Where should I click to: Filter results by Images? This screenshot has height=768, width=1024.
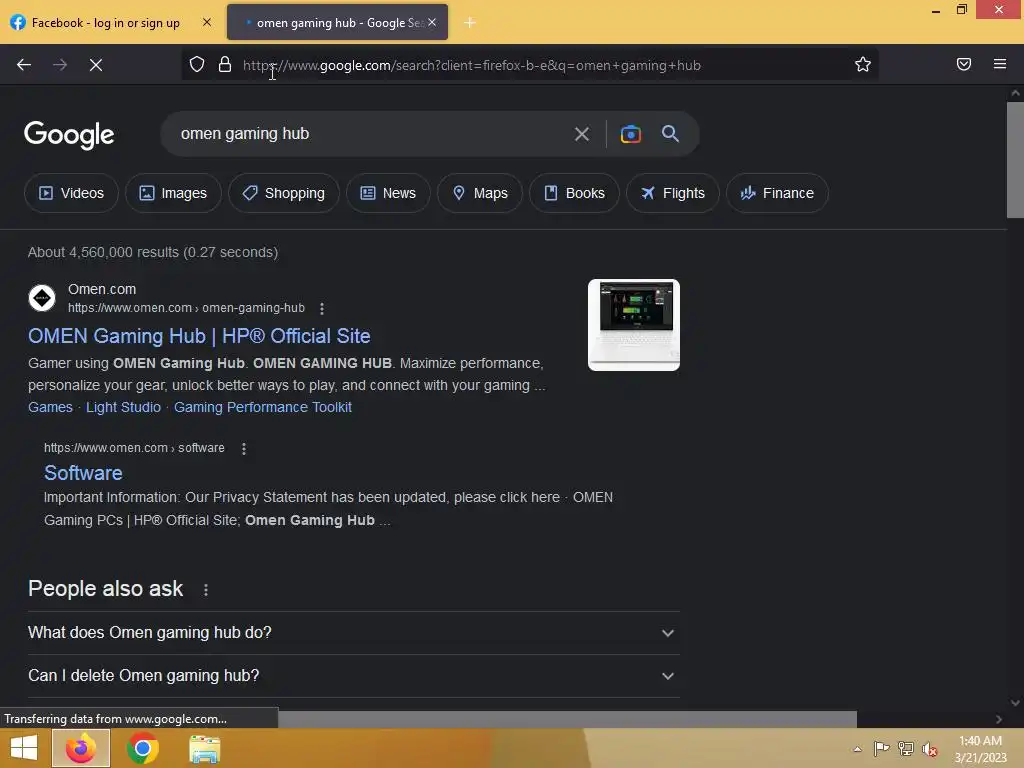(173, 193)
